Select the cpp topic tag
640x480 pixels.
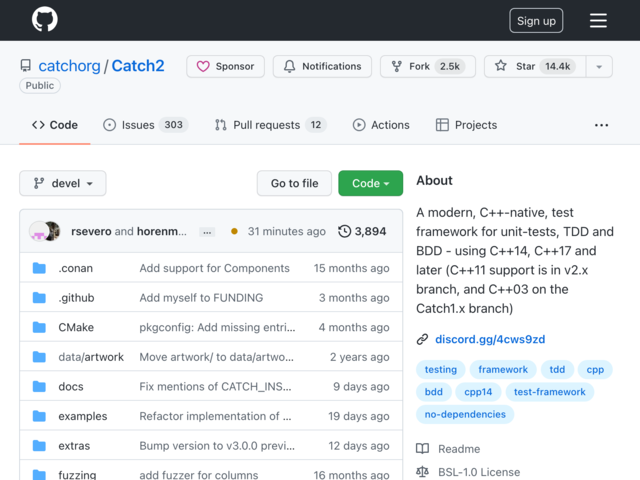[x=595, y=370]
